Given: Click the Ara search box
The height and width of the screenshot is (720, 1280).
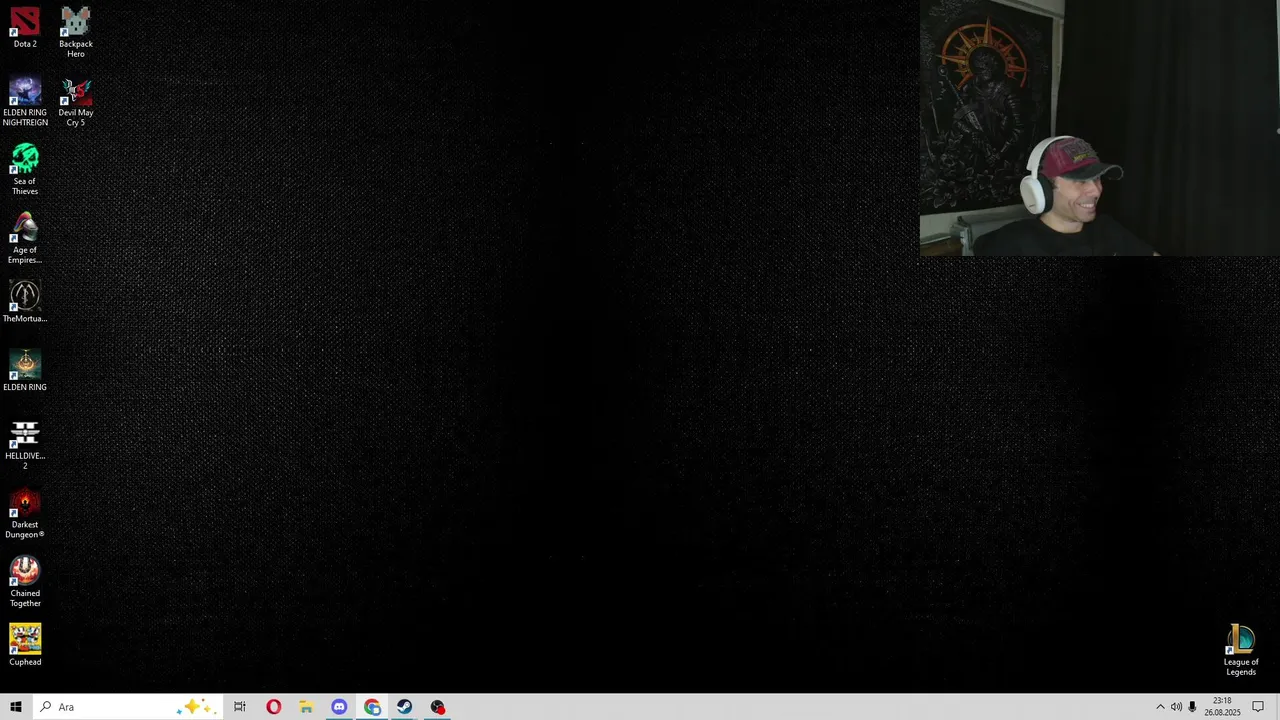Looking at the screenshot, I should pyautogui.click(x=126, y=707).
